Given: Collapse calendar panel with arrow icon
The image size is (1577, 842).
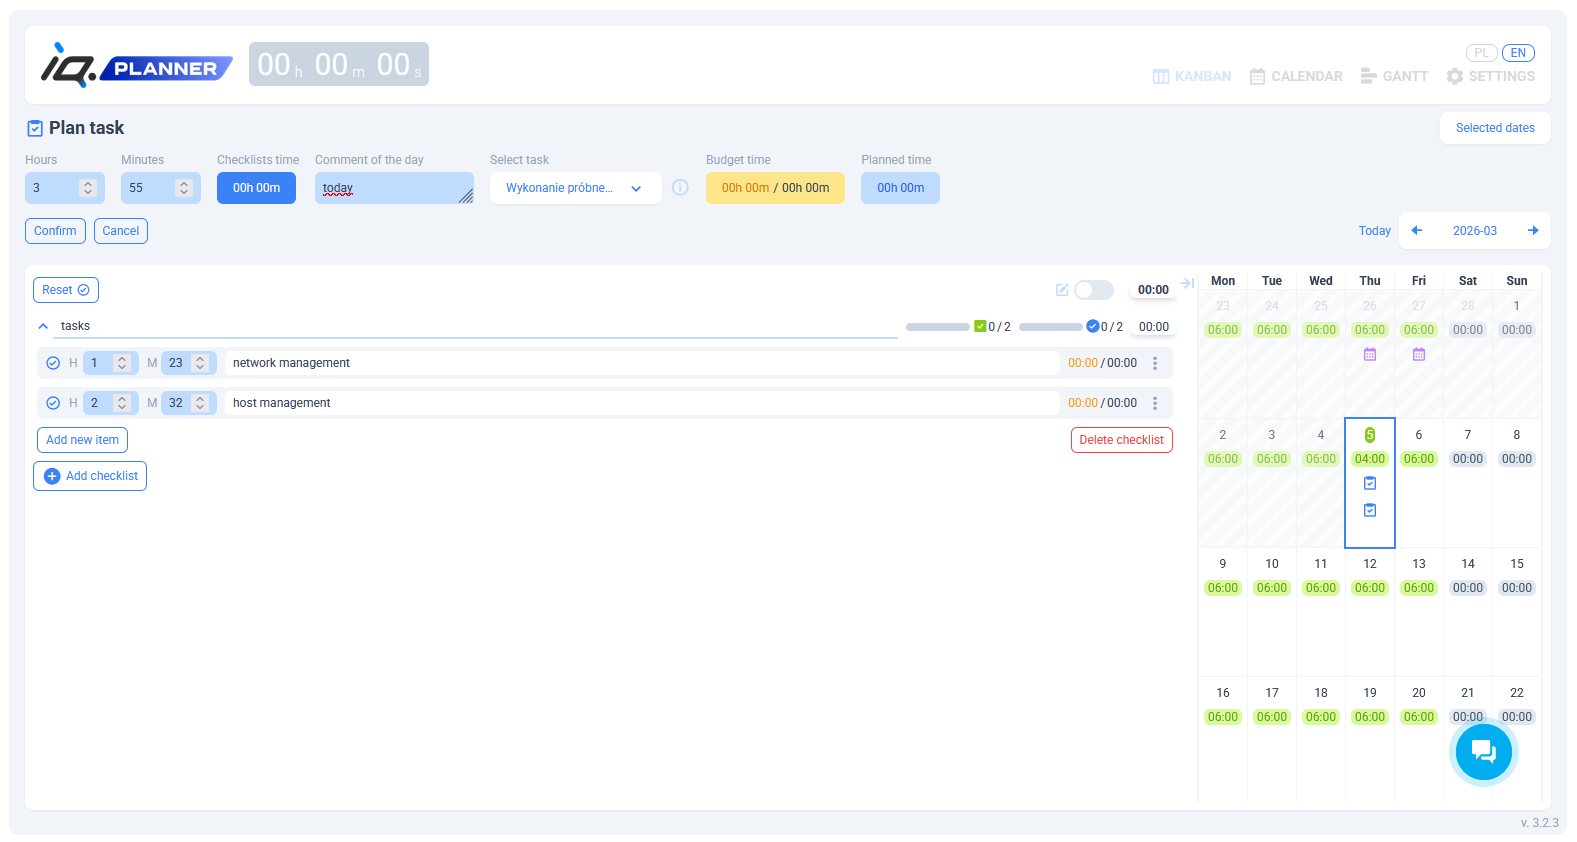Looking at the screenshot, I should pos(1187,283).
